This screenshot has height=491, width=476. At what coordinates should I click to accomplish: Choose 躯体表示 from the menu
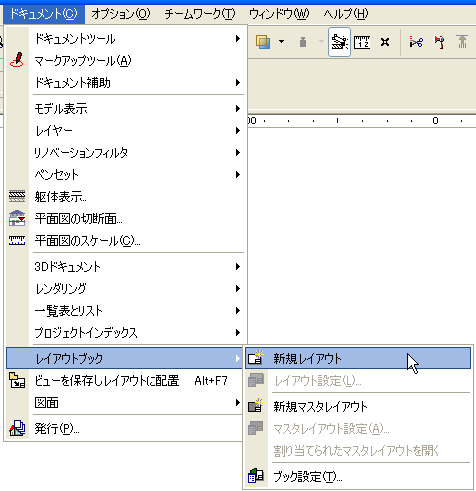click(x=125, y=197)
